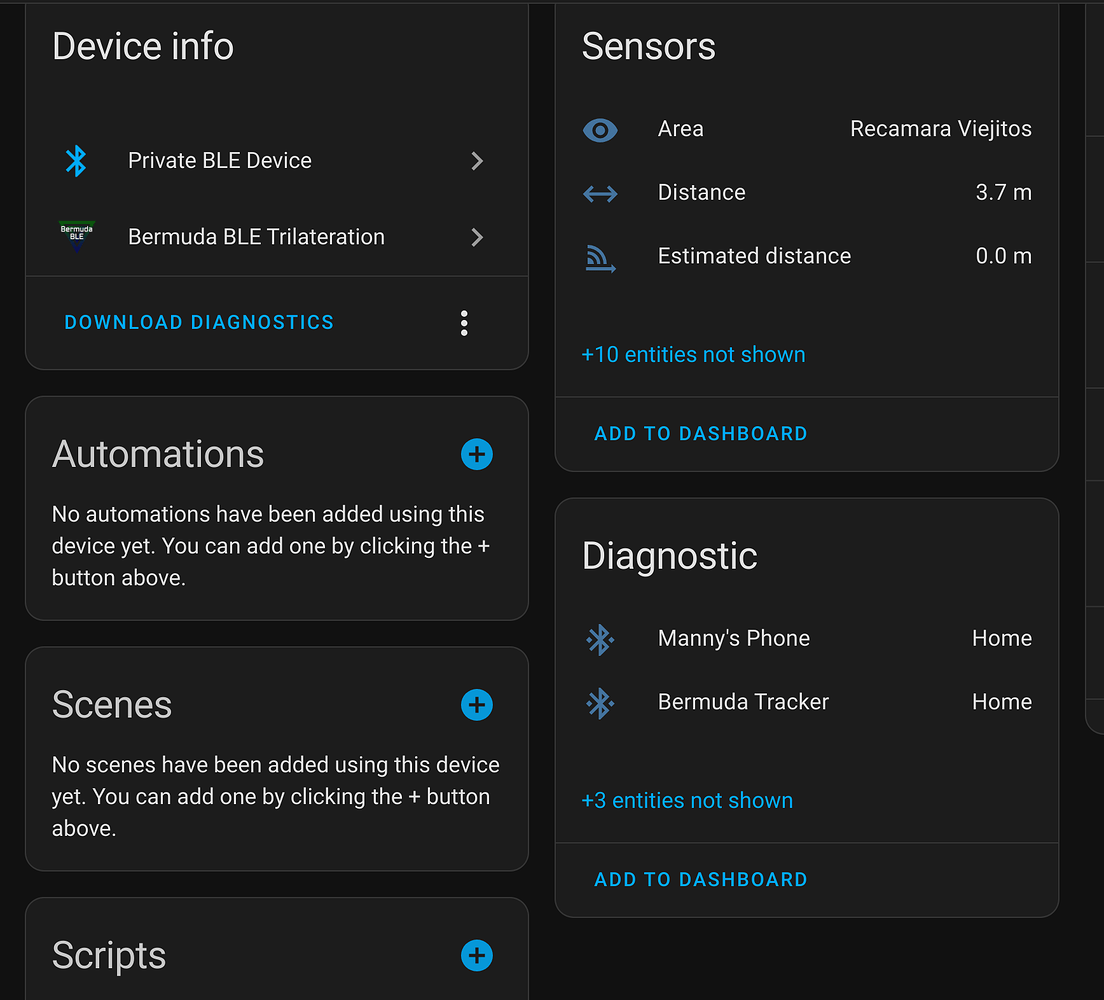Open the Private BLE Device chevron

coord(477,161)
